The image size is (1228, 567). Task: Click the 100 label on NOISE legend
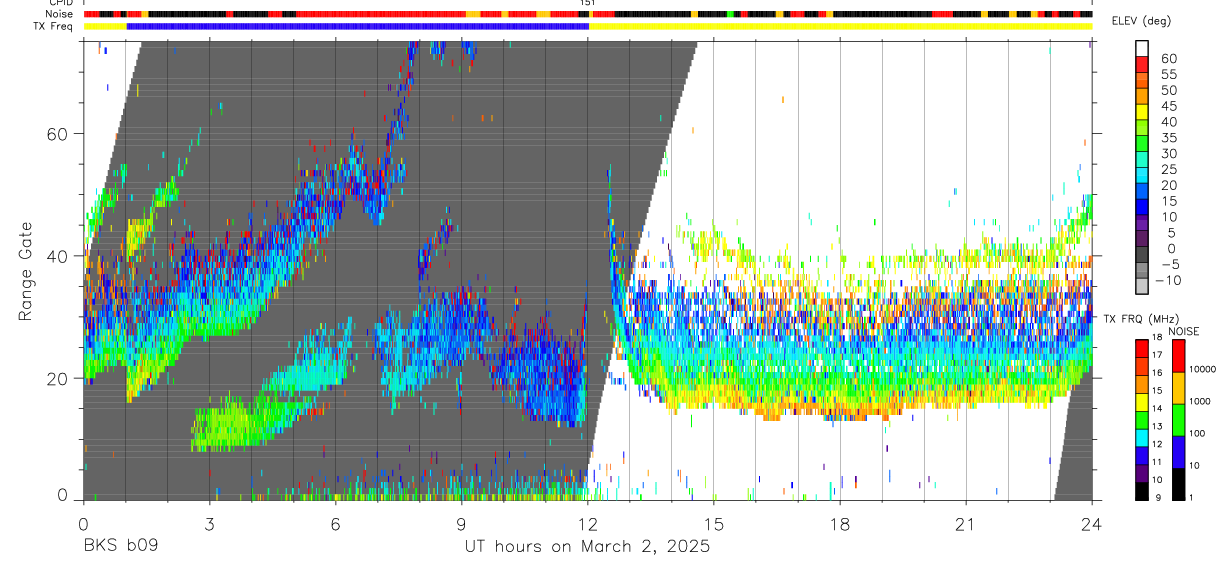(x=1197, y=433)
